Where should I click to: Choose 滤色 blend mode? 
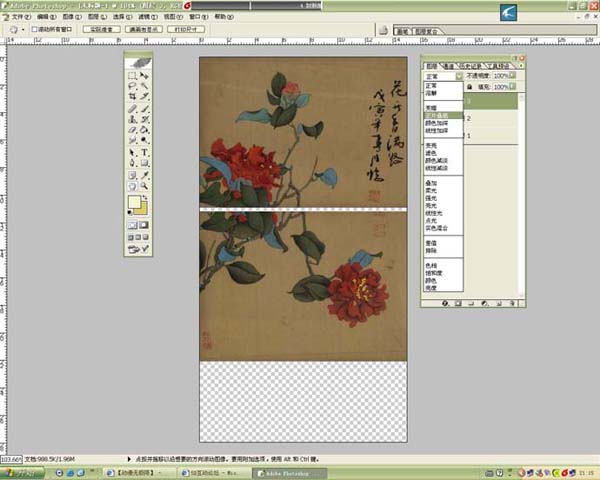point(443,153)
